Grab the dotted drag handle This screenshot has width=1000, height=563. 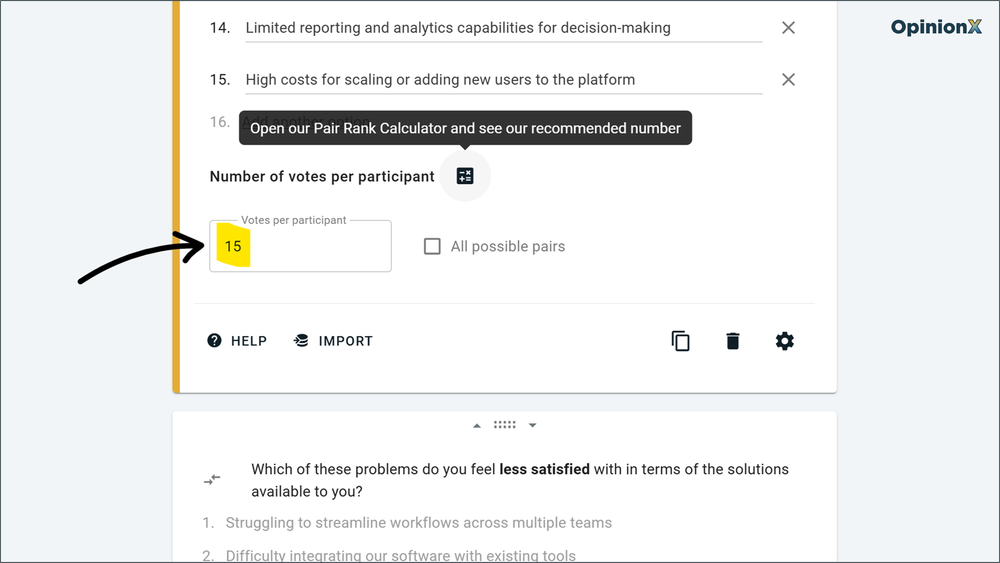click(505, 425)
